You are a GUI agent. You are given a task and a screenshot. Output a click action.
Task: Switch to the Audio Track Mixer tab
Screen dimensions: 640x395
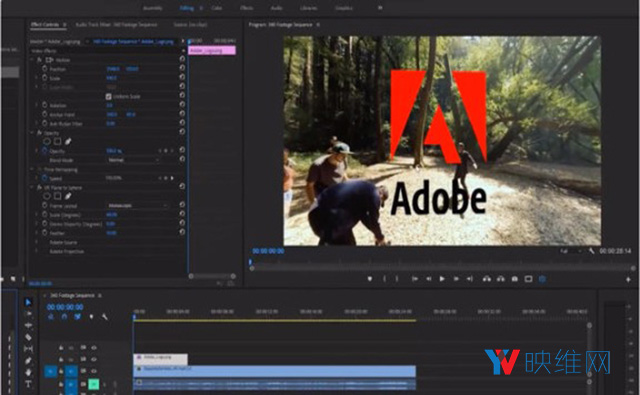pyautogui.click(x=116, y=24)
